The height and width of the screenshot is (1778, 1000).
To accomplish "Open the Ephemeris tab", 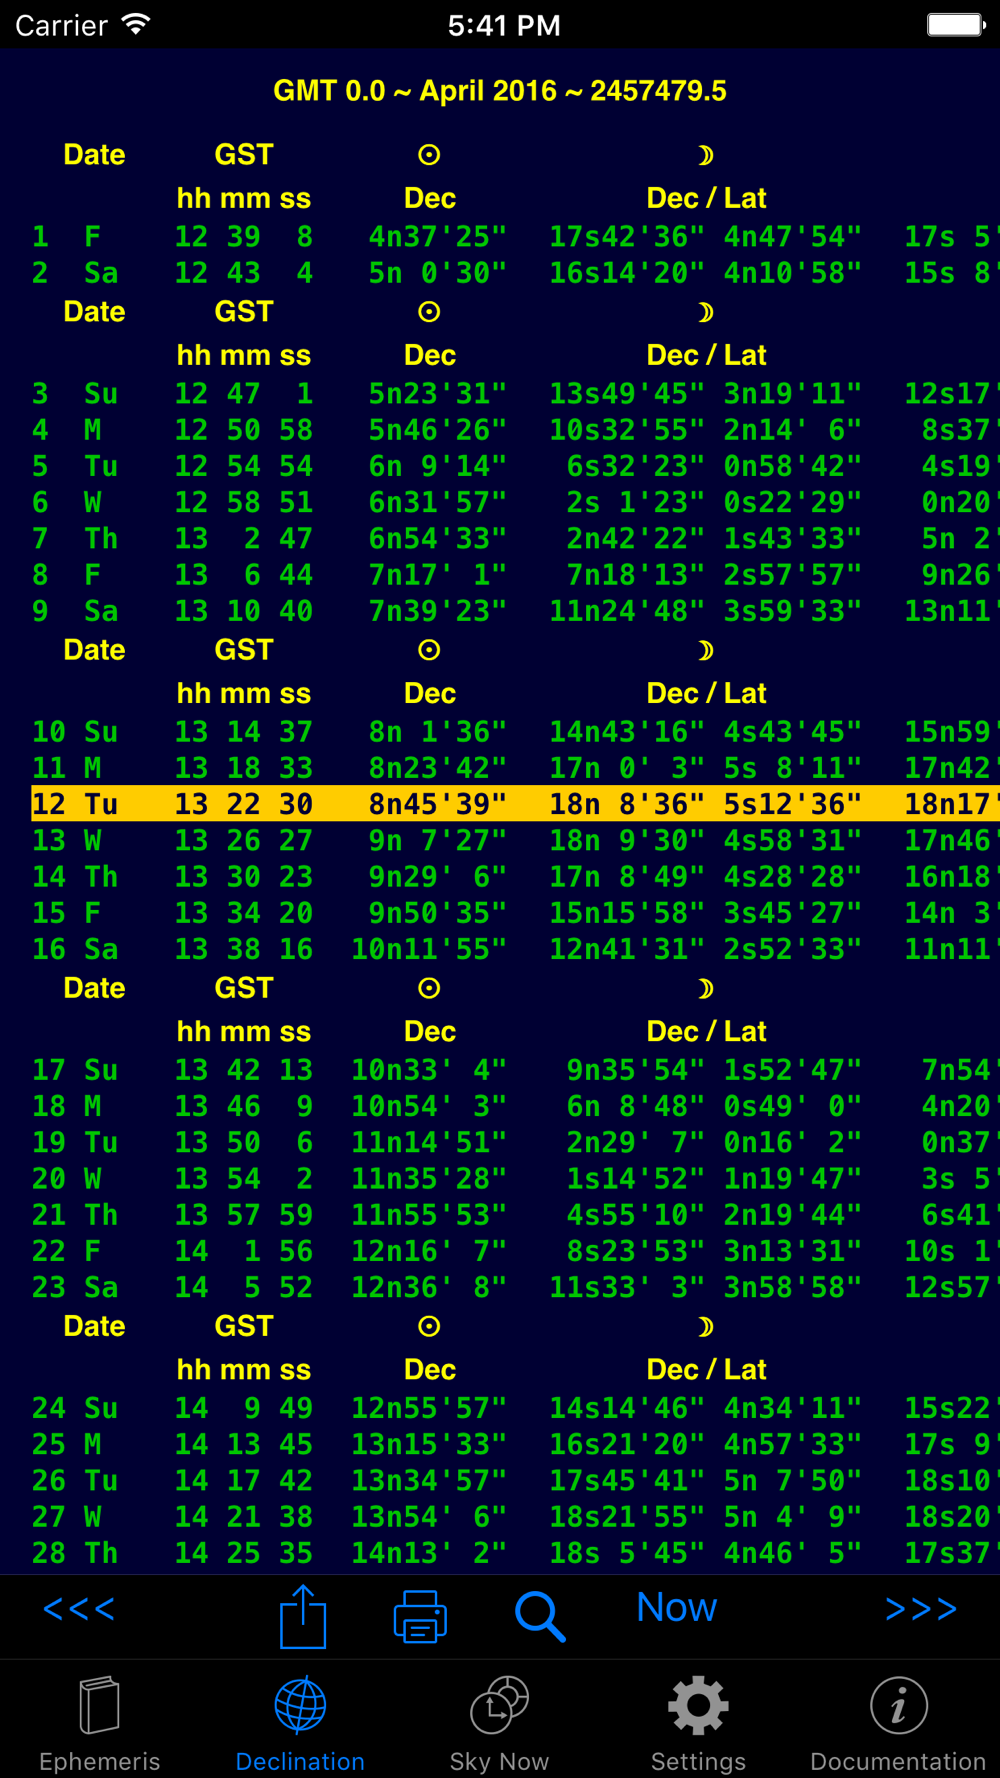I will point(99,1724).
